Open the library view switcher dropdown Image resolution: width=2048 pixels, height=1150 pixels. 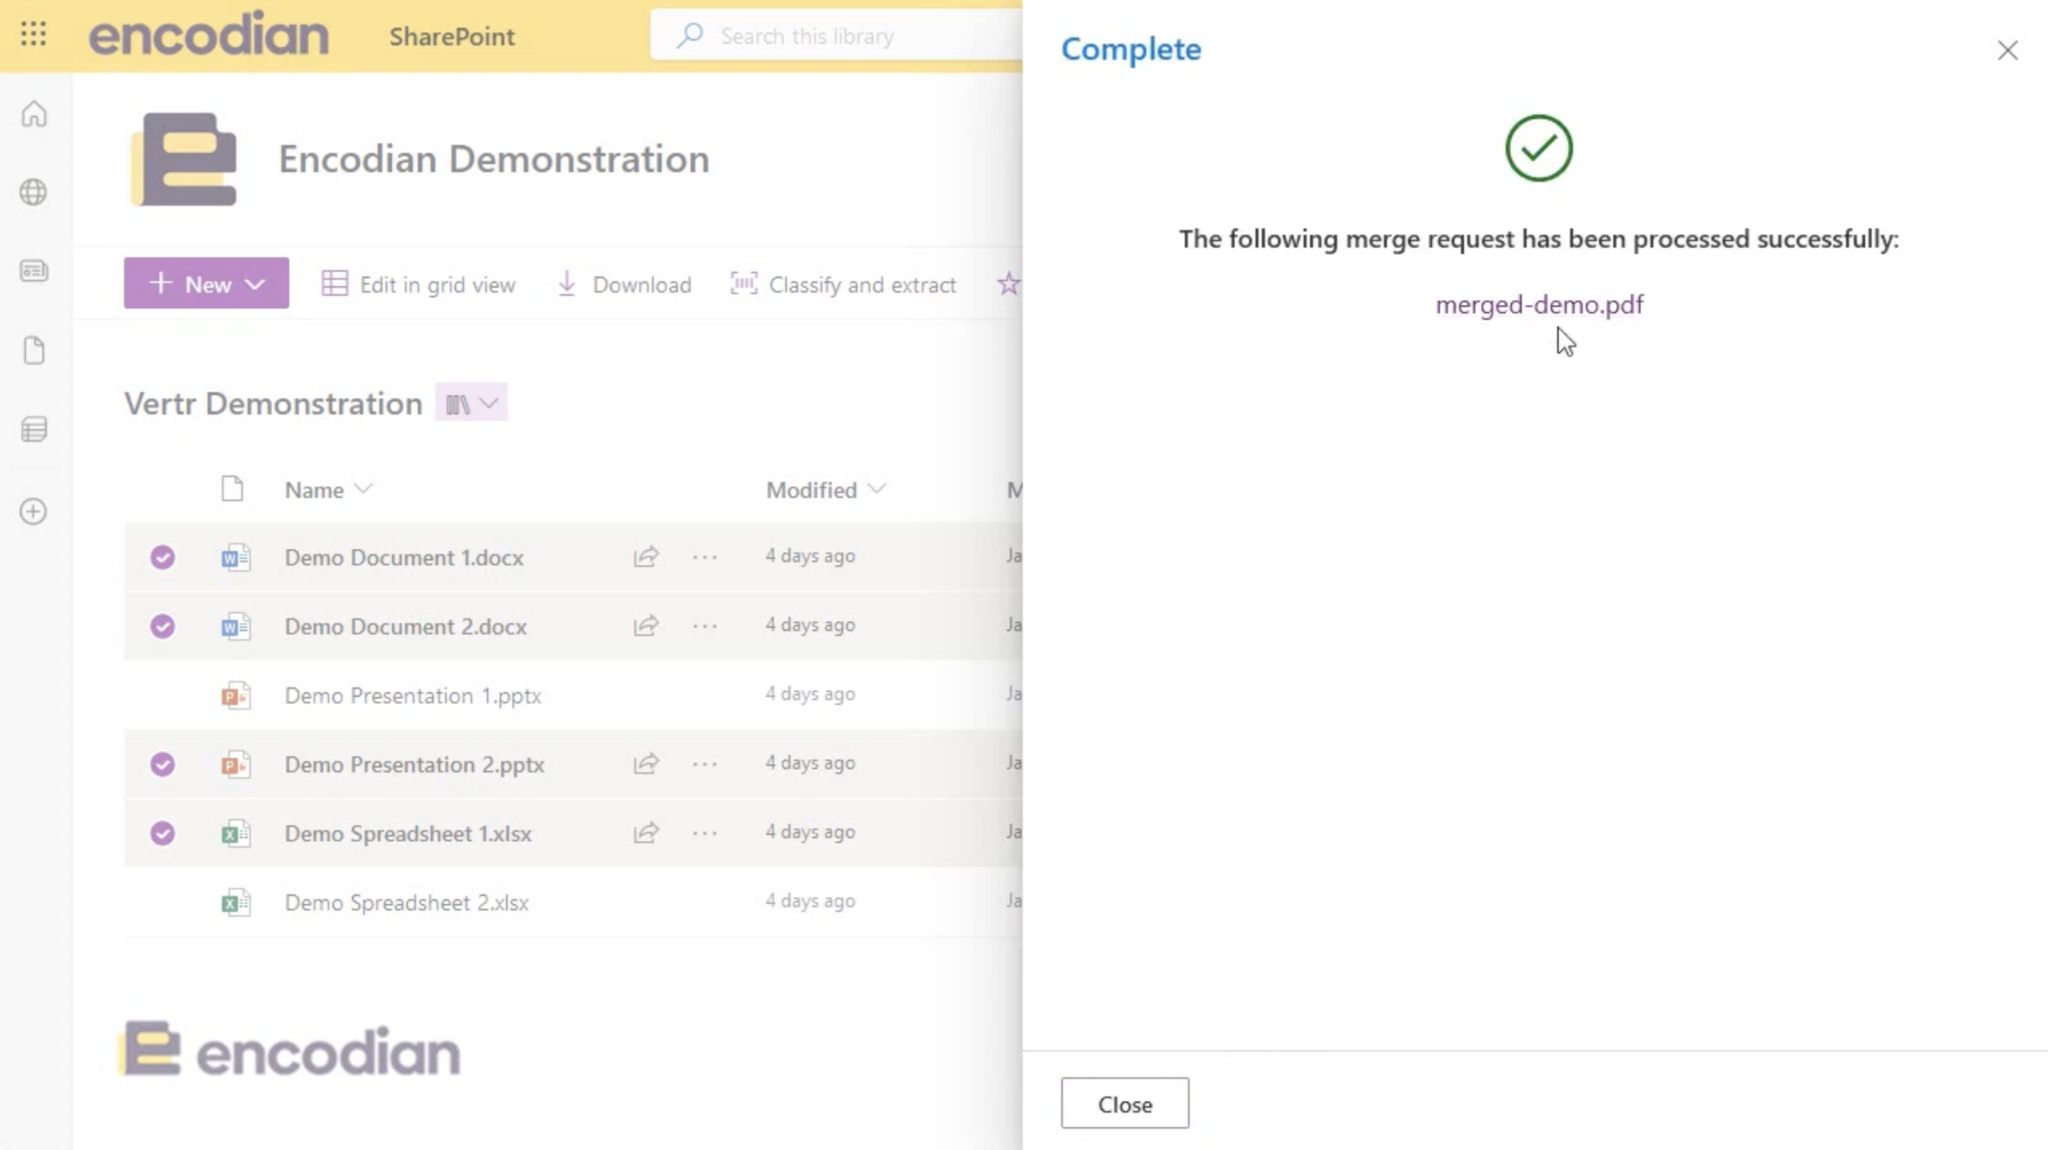coord(472,403)
